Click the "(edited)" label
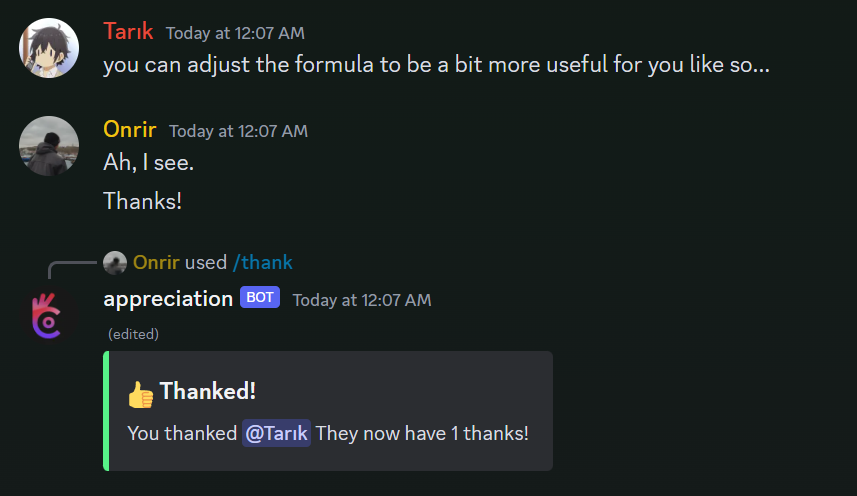The height and width of the screenshot is (496, 857). pyautogui.click(x=133, y=334)
